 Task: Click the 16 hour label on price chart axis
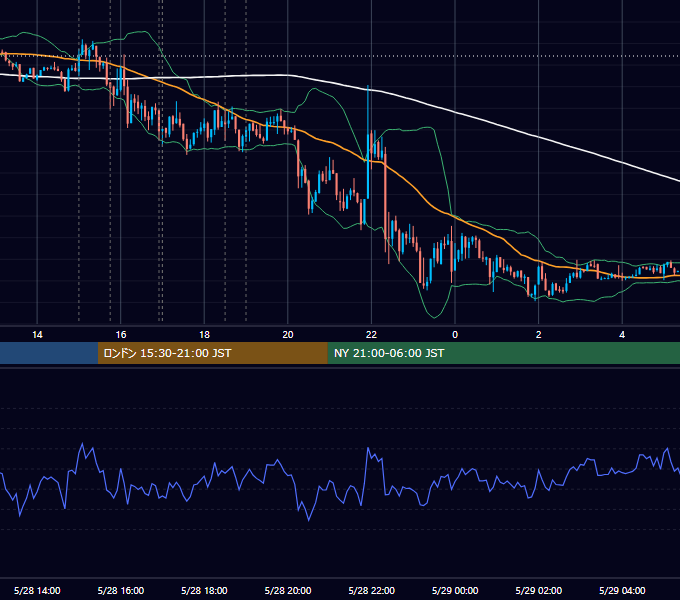[x=121, y=335]
